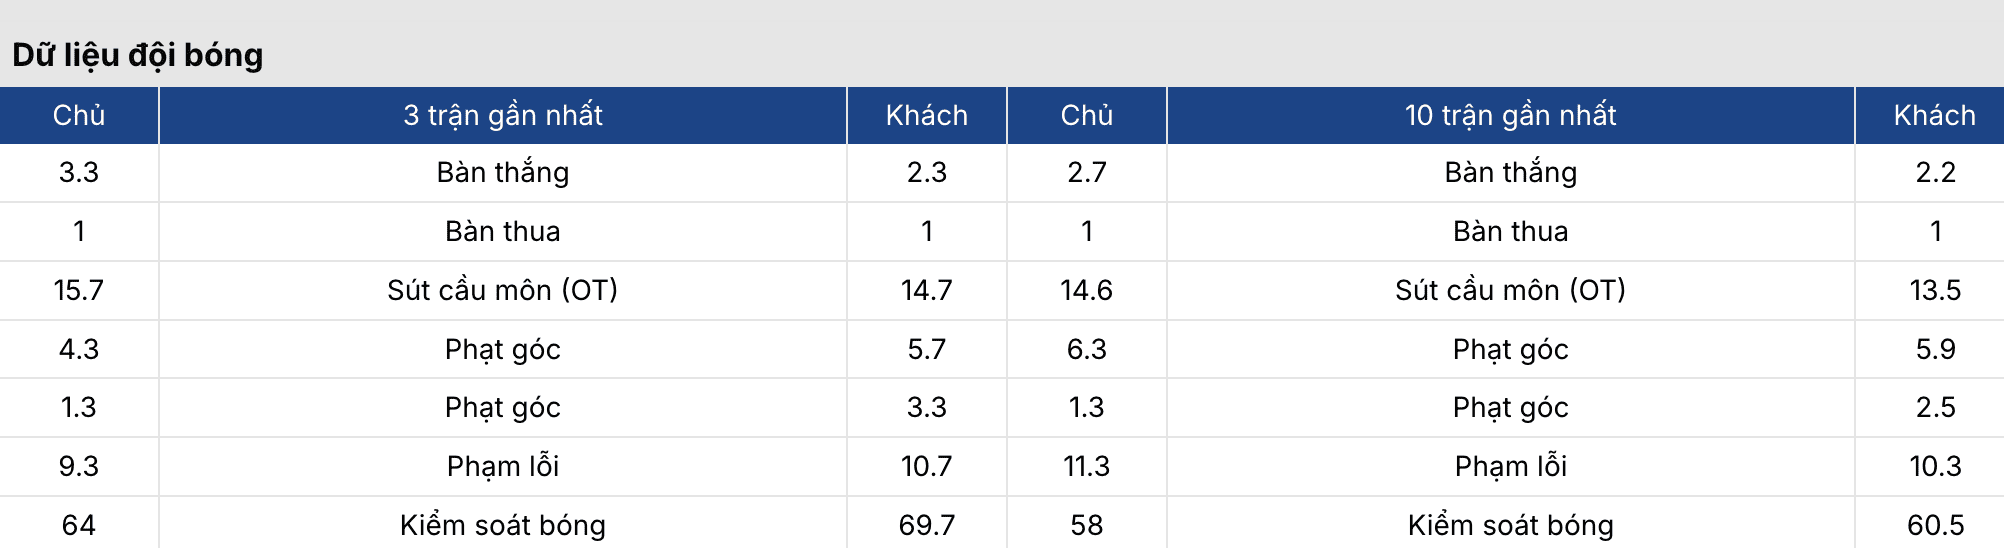Select the 6.3 corner kicks value
The height and width of the screenshot is (548, 2004).
[x=1086, y=349]
